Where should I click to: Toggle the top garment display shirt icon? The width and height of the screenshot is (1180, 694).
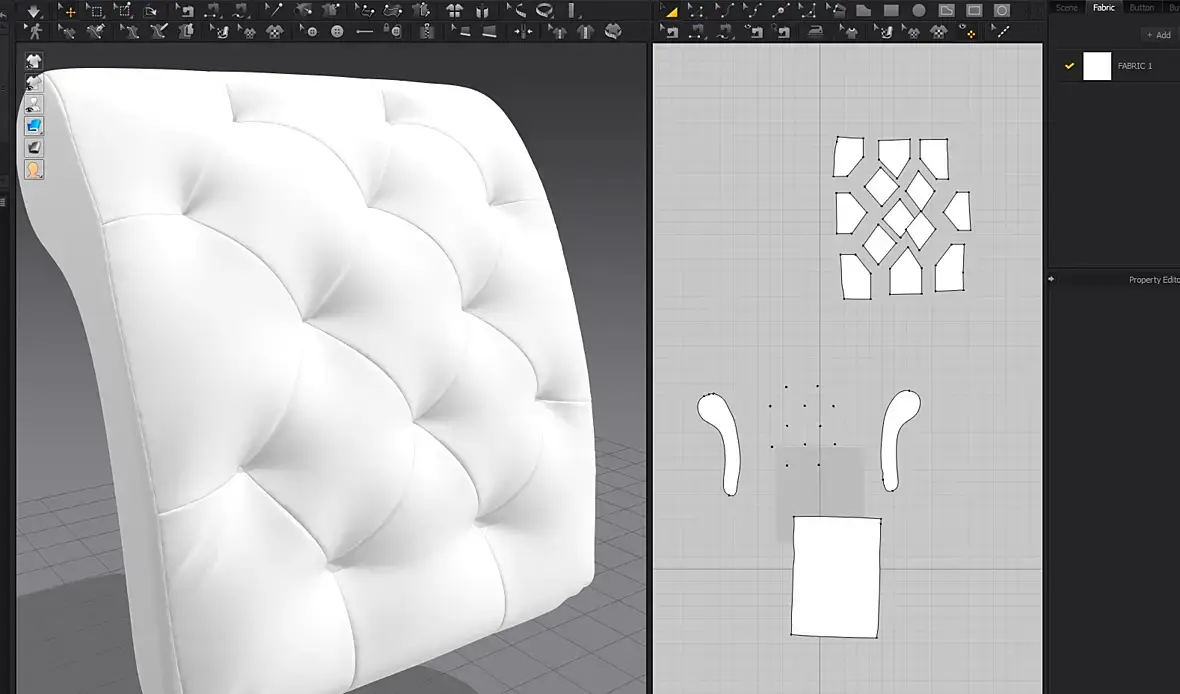coord(34,60)
